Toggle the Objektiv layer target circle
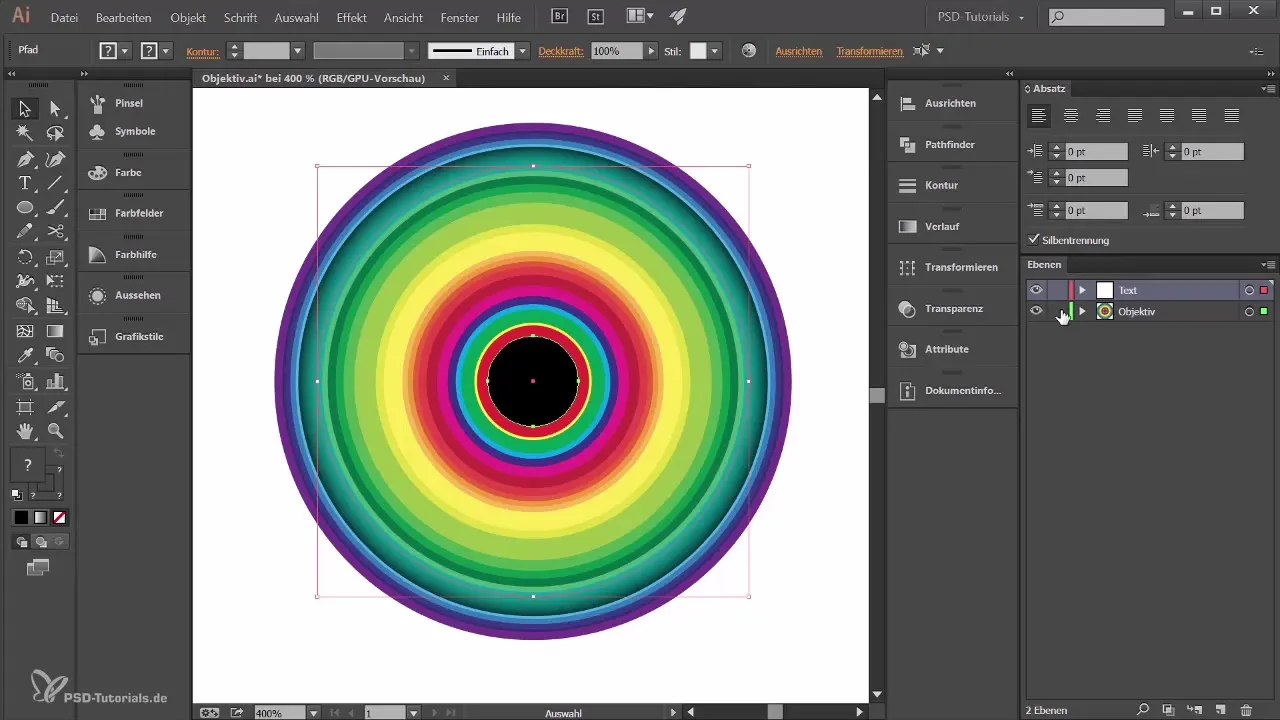The height and width of the screenshot is (720, 1280). (x=1249, y=311)
